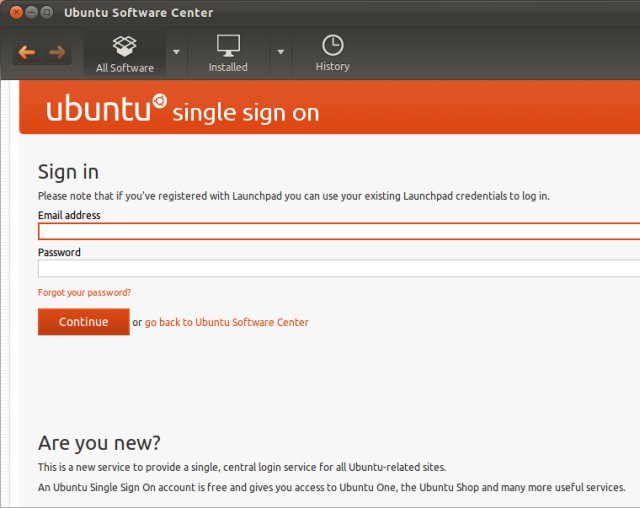Open the History view
640x508 pixels.
pyautogui.click(x=332, y=53)
